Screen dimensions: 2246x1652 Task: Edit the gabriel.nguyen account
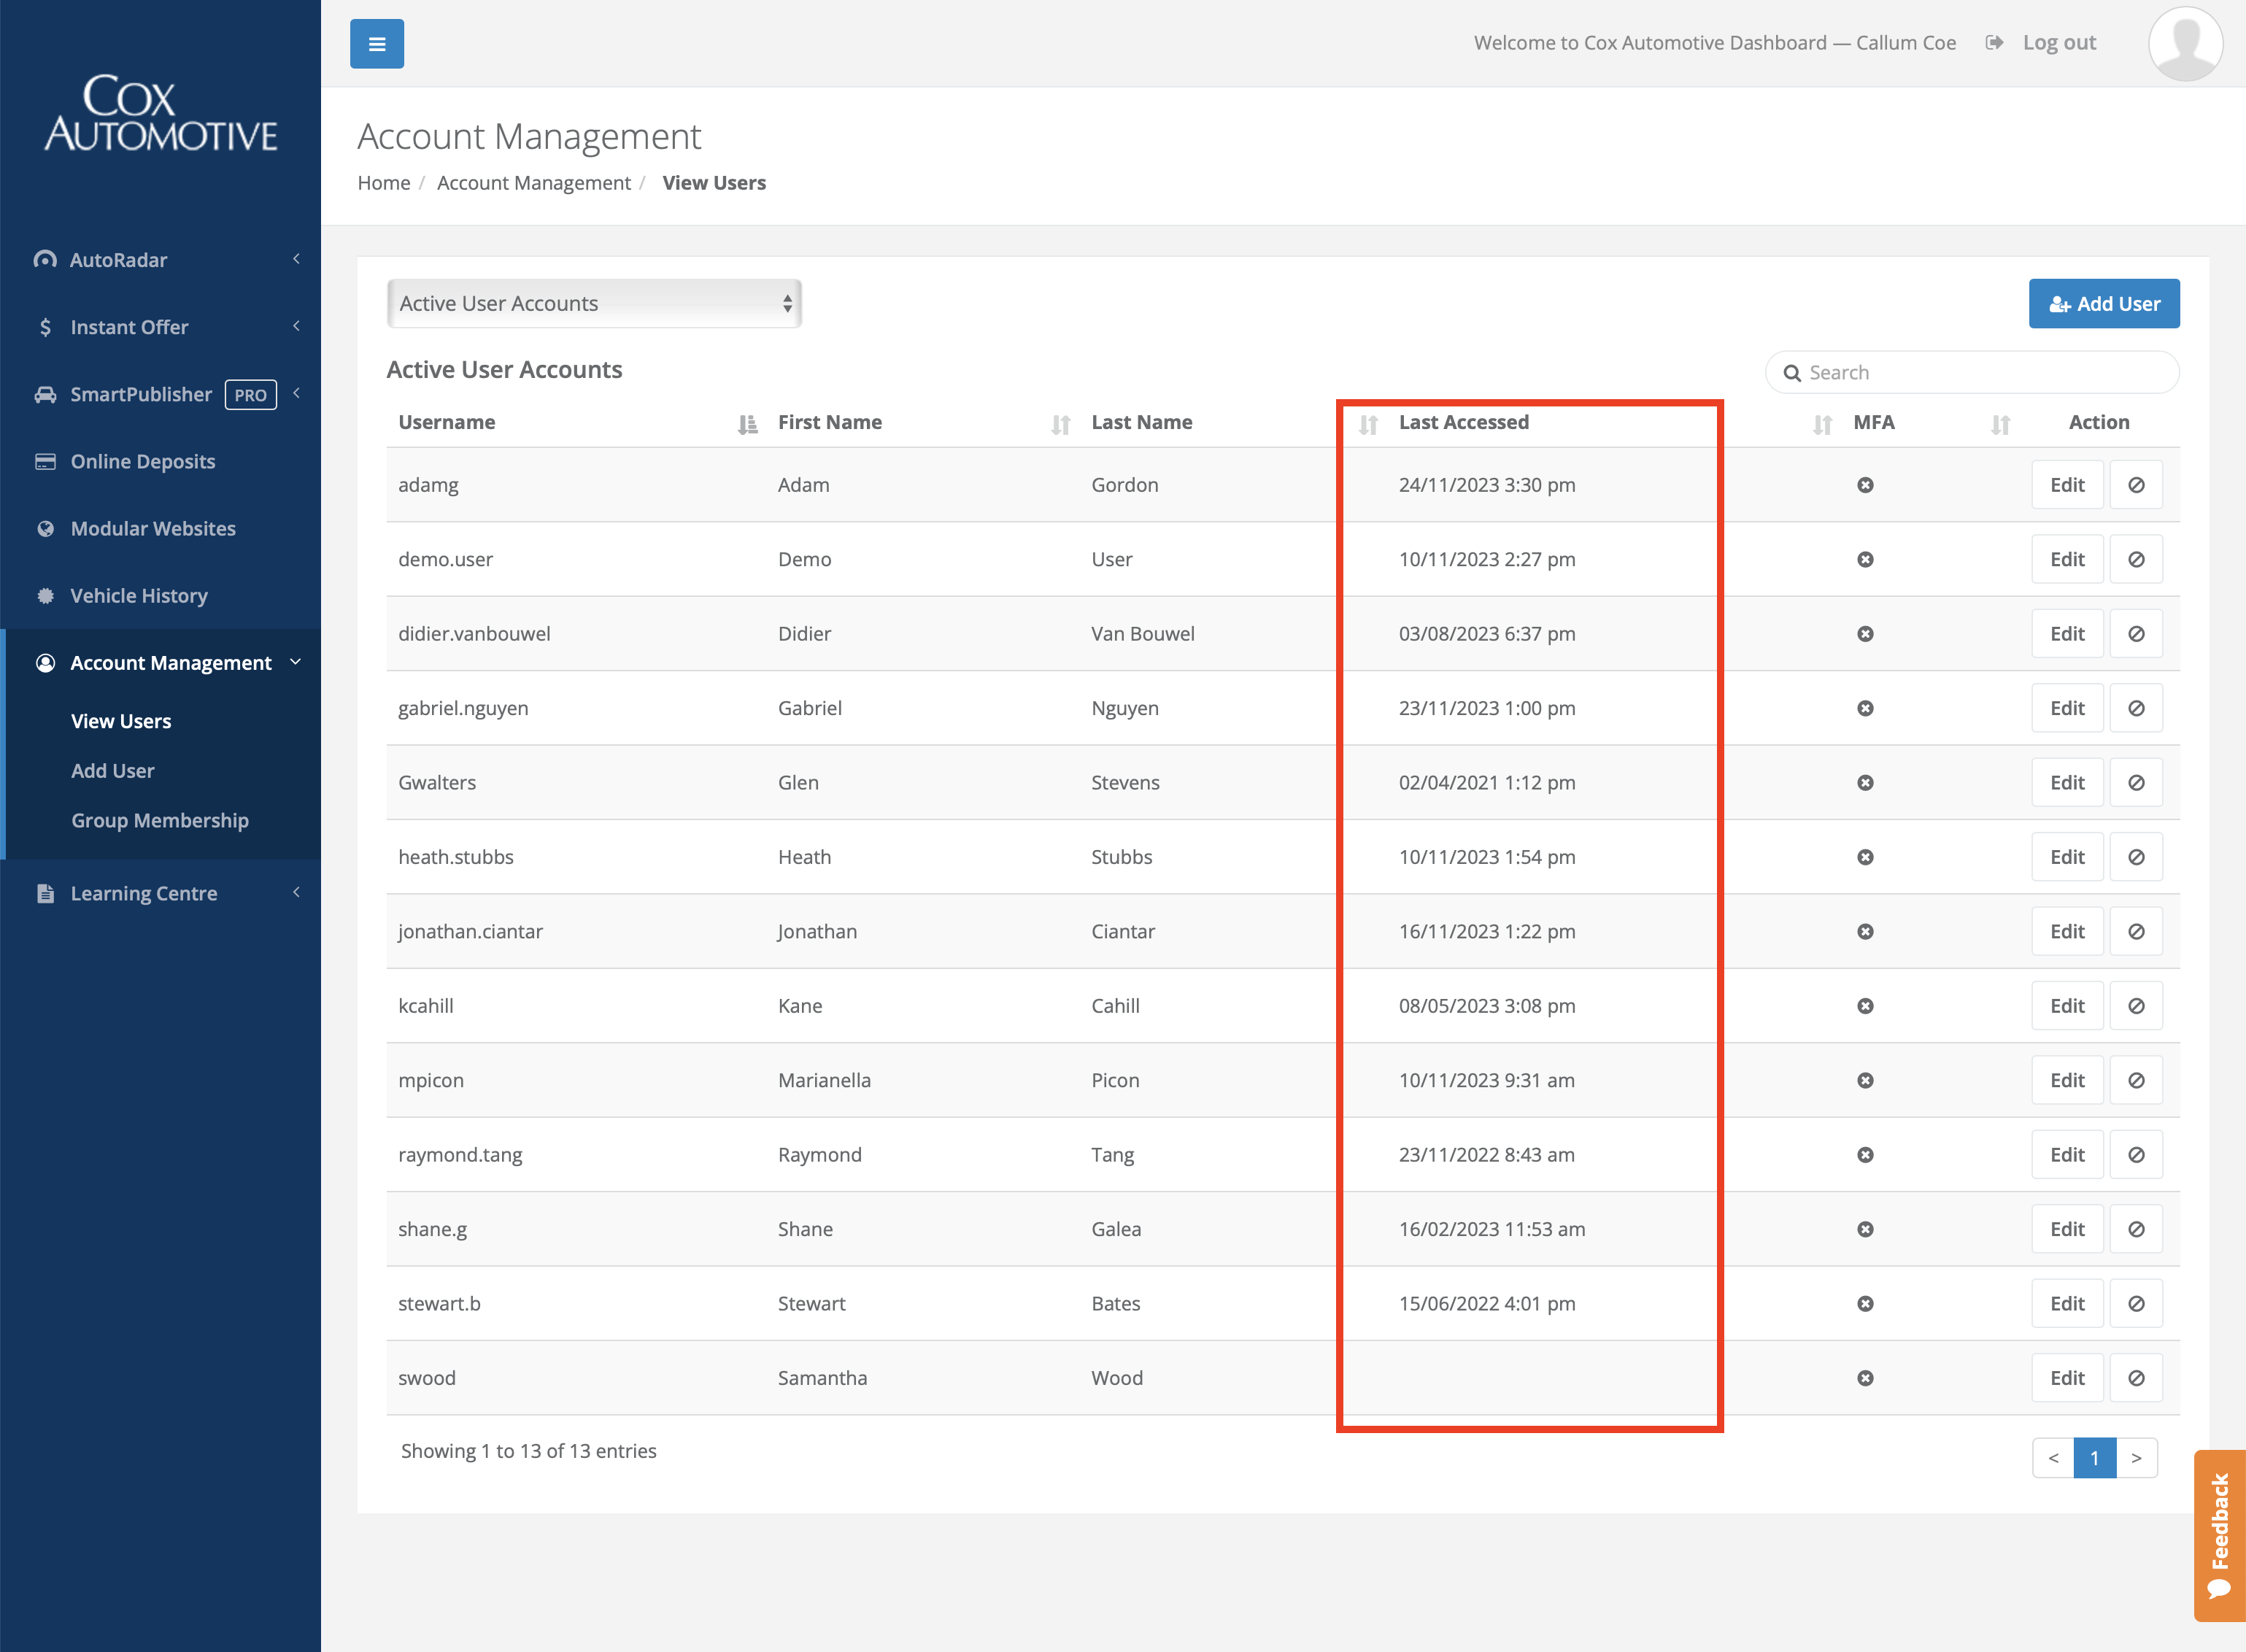[2067, 708]
